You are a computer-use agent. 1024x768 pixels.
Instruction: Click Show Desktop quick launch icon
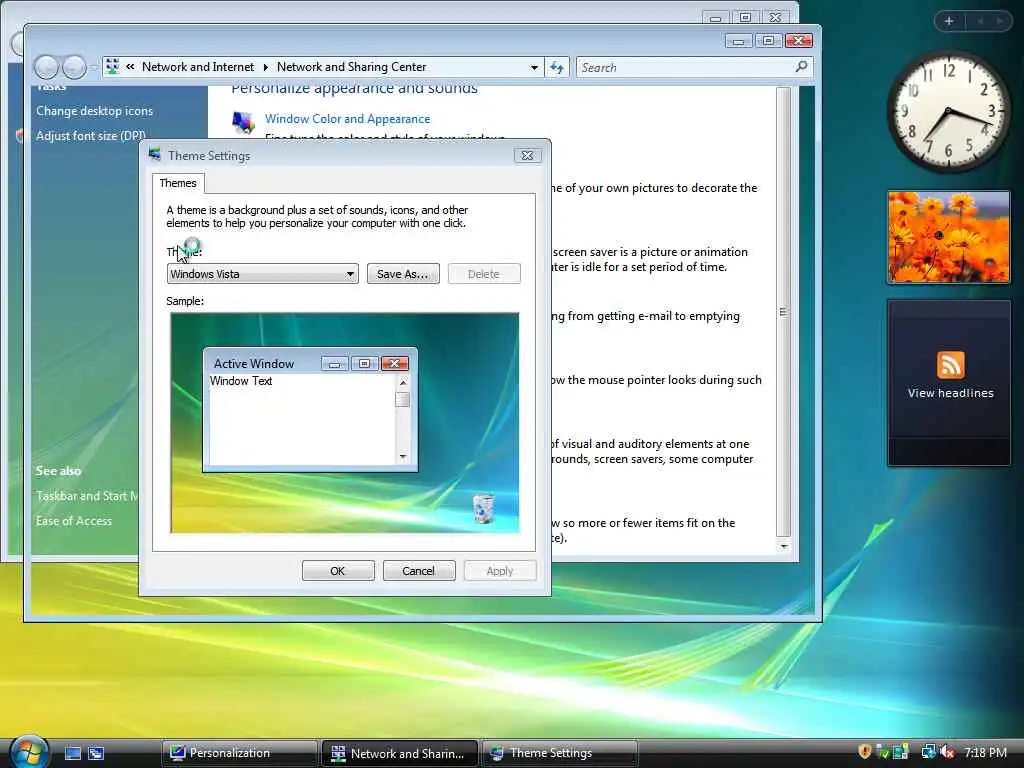[72, 753]
